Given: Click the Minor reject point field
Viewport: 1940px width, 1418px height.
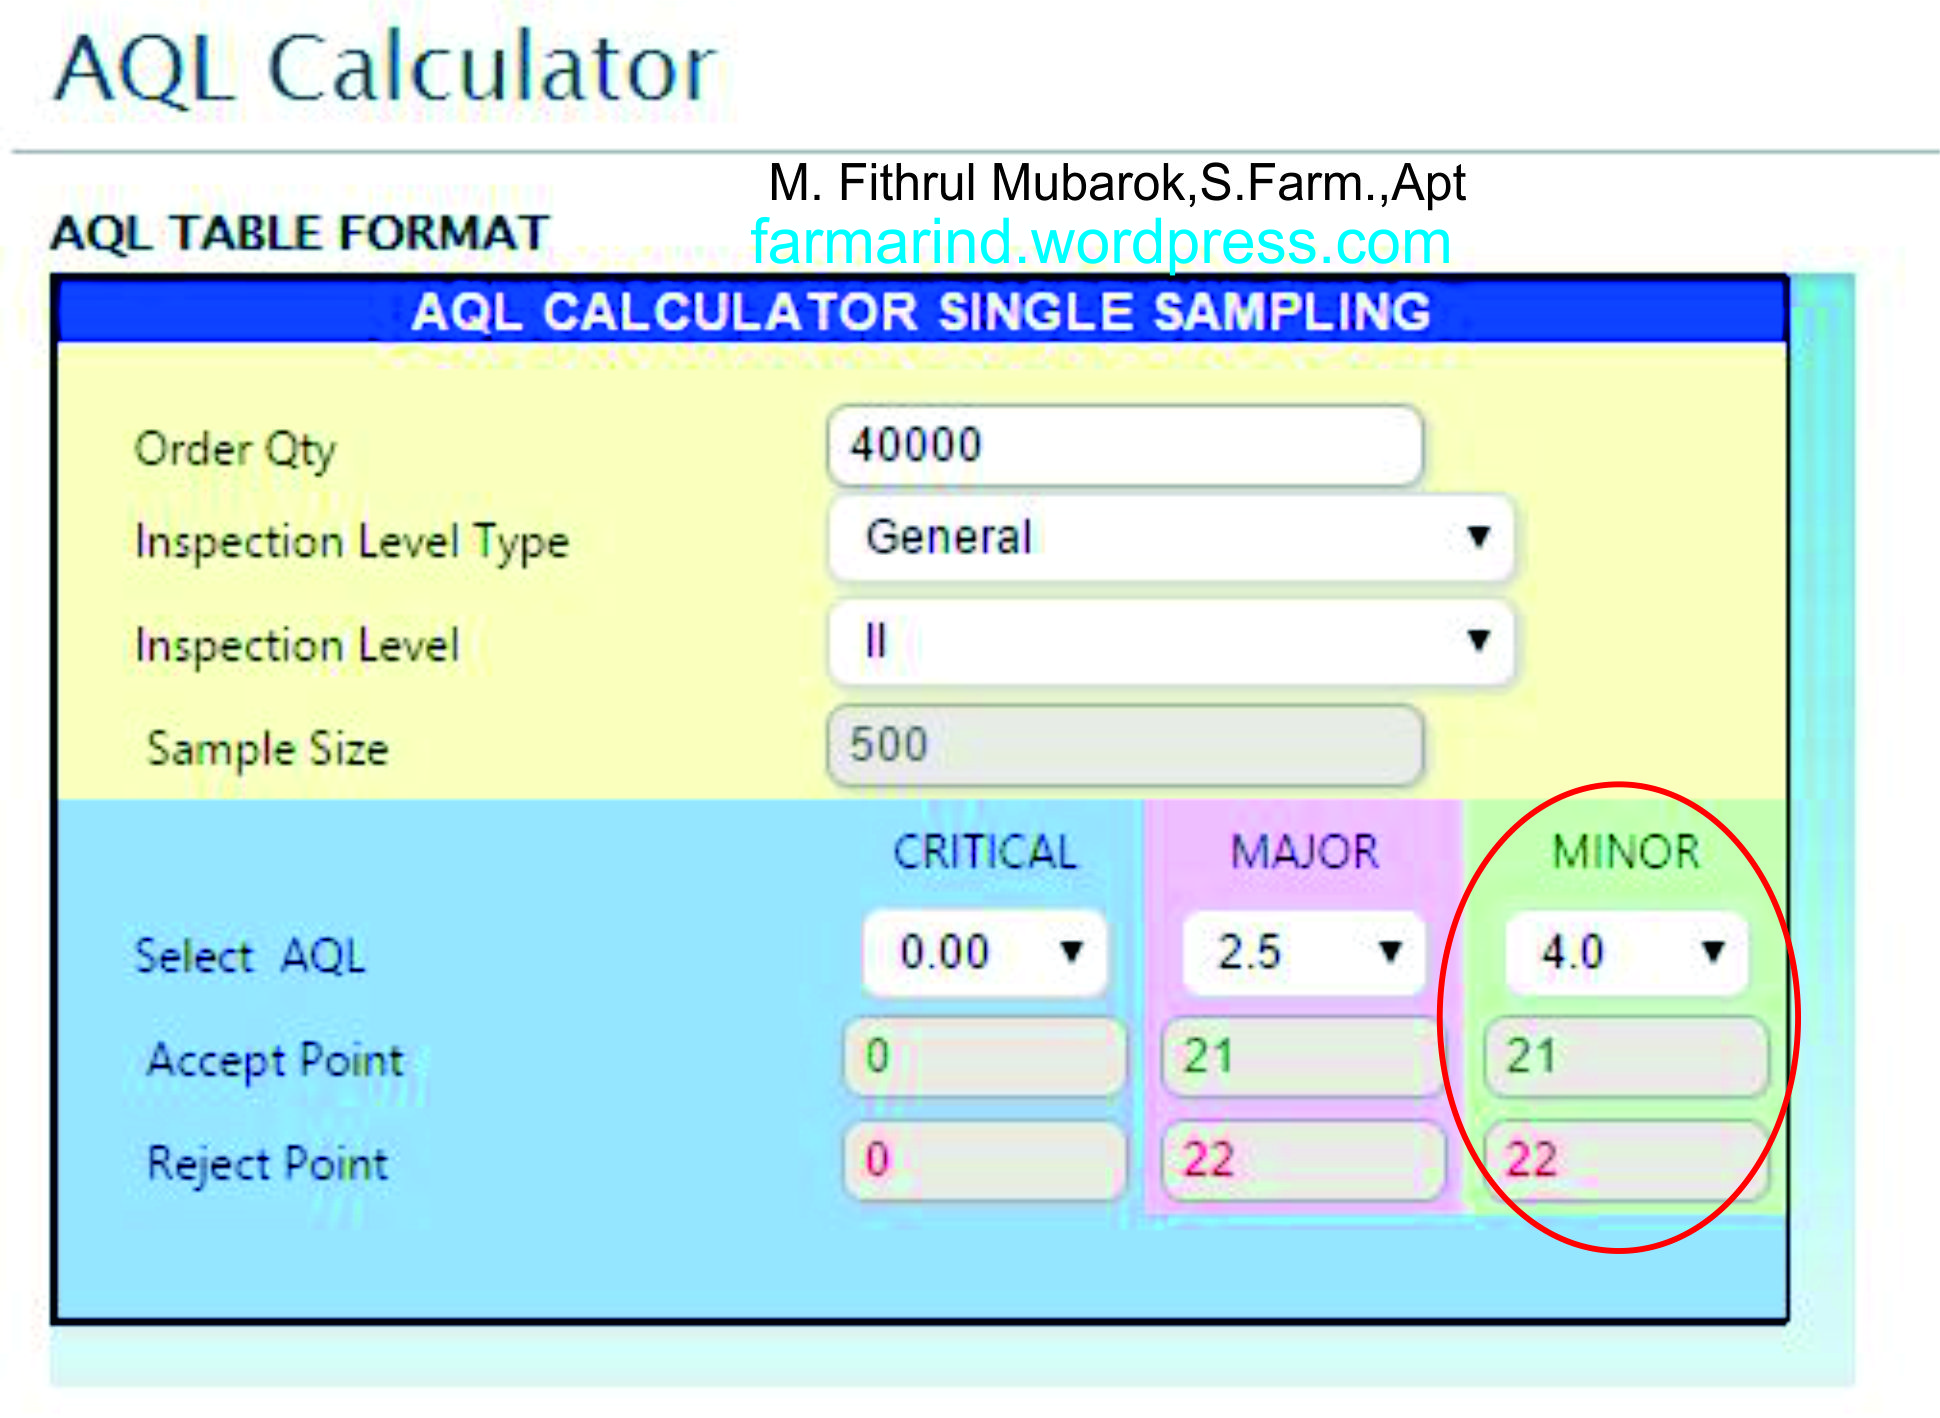Looking at the screenshot, I should coord(1626,1161).
